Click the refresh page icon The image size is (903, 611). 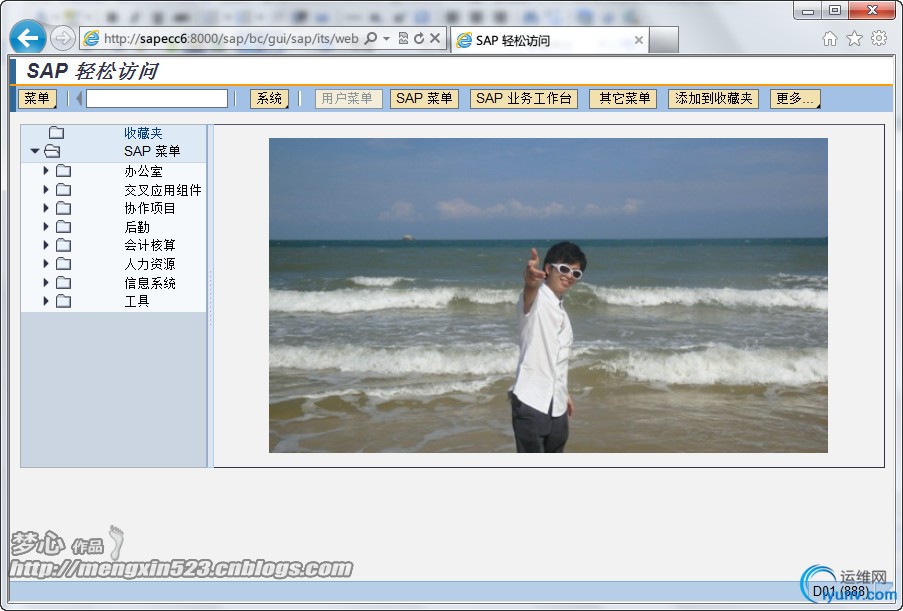point(419,39)
